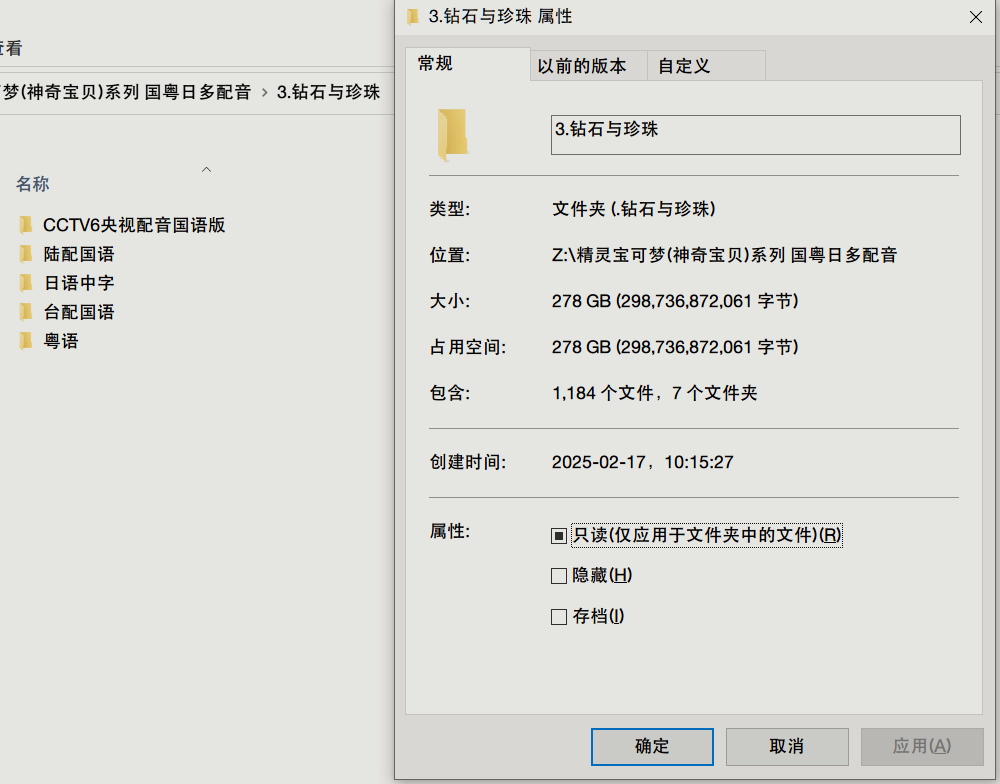Select the 陆配国语 folder icon

(x=25, y=253)
